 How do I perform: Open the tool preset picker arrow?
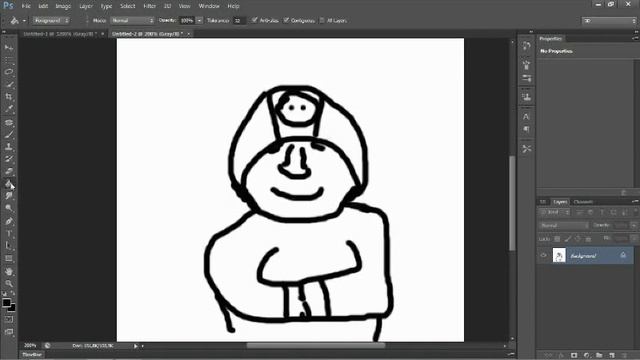(24, 20)
